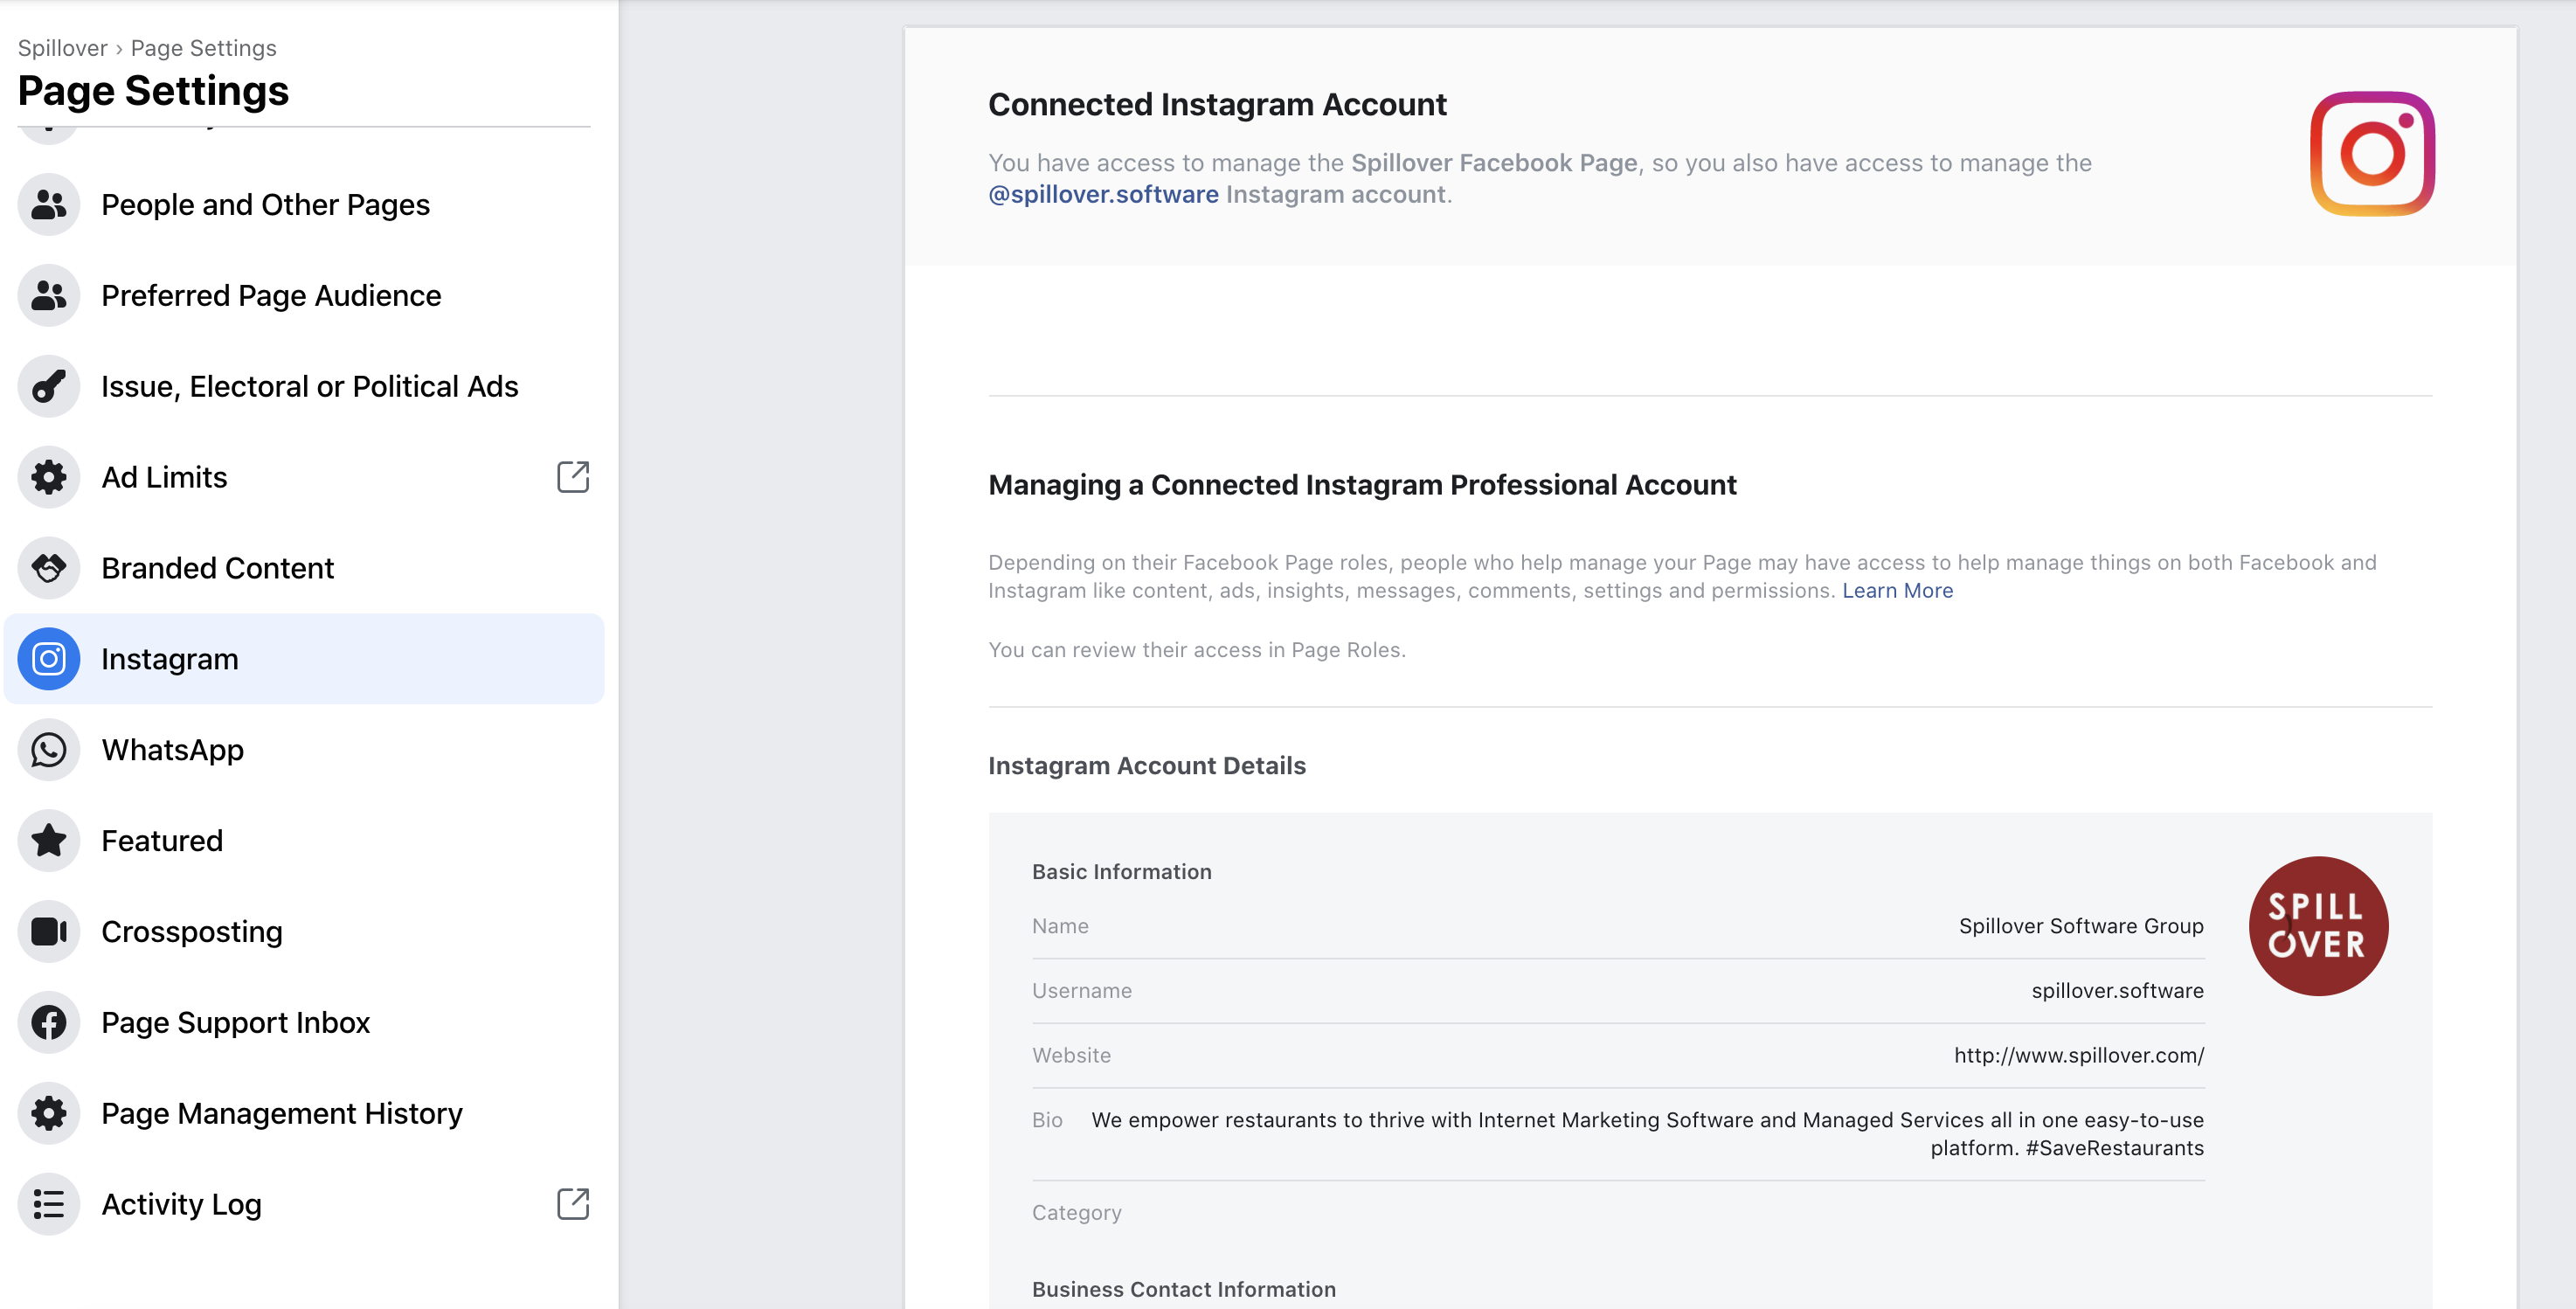Click the large Instagram logo at top right

[2371, 154]
